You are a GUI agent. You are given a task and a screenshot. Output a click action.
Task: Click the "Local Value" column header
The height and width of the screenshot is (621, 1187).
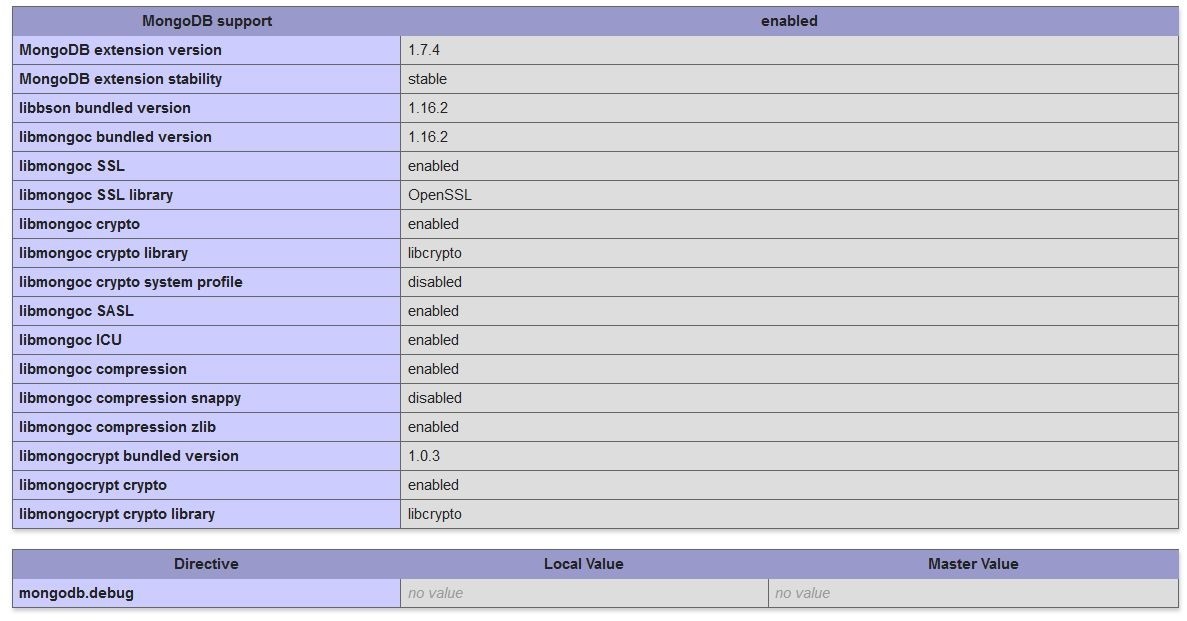pyautogui.click(x=584, y=564)
